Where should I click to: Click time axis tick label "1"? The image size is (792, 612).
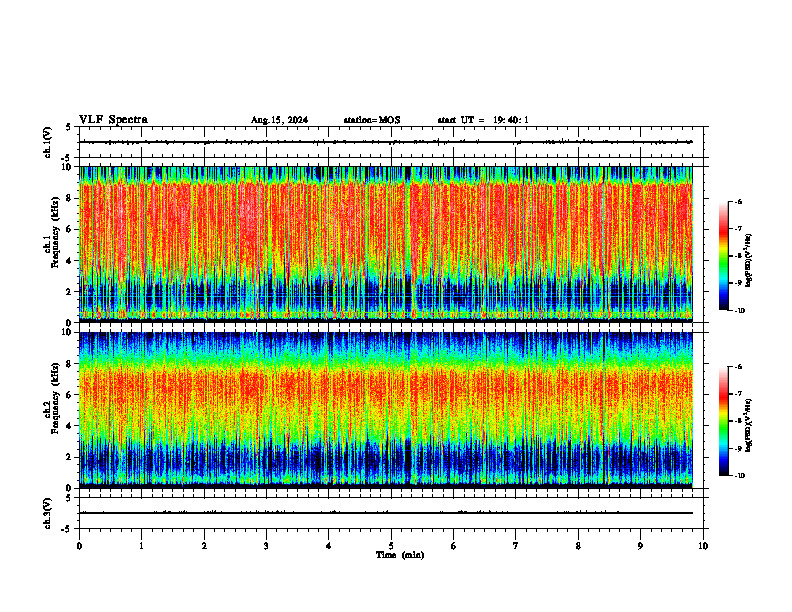pos(141,546)
